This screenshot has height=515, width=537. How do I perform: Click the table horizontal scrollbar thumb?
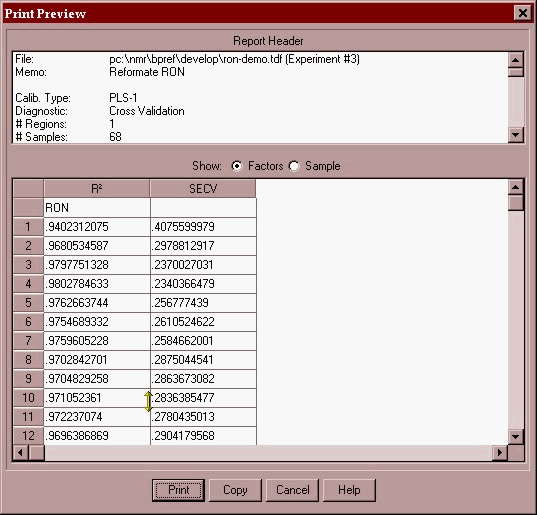(x=36, y=453)
